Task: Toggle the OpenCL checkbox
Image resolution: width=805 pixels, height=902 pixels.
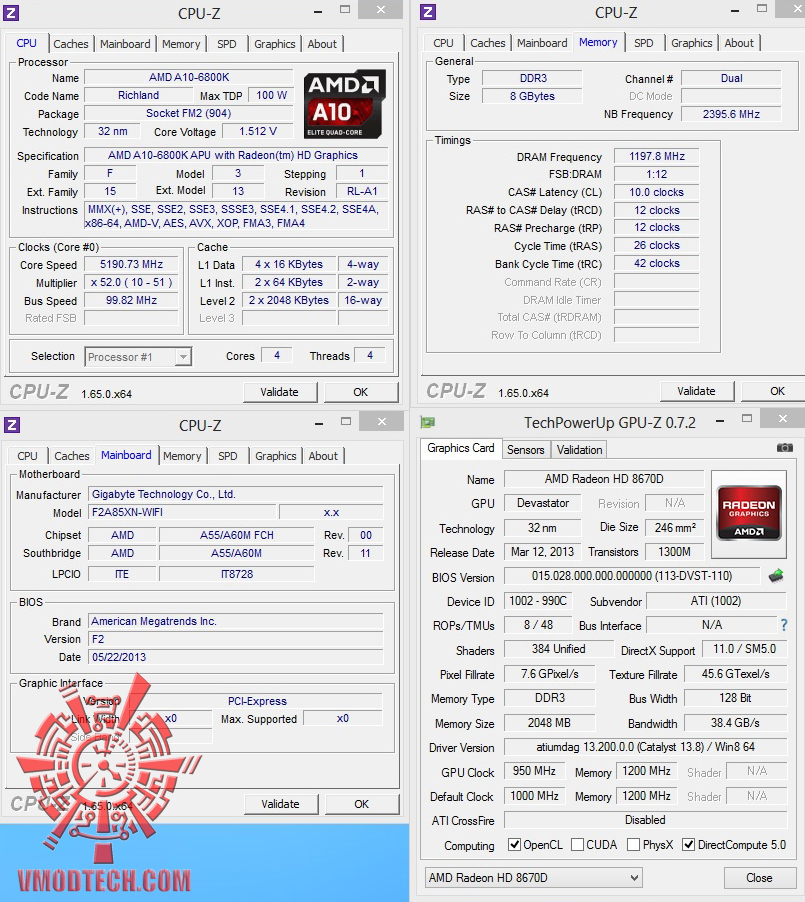Action: [514, 844]
